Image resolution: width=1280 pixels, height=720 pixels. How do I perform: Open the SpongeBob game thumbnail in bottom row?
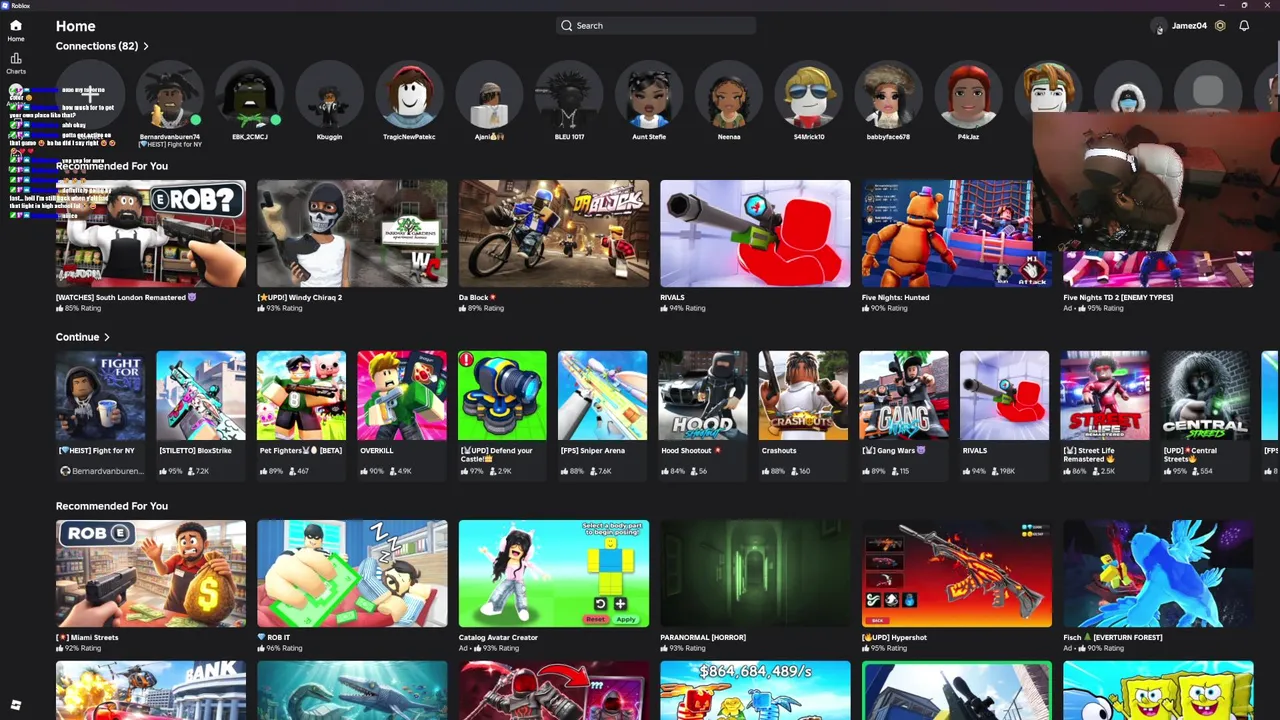click(1158, 690)
